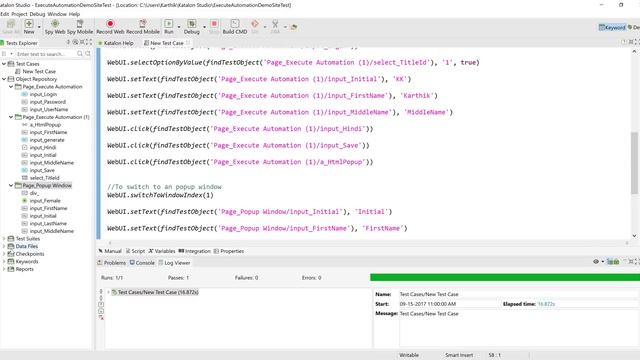640x360 pixels.
Task: Collapse the Page_Execute Automation folder
Action: point(11,87)
